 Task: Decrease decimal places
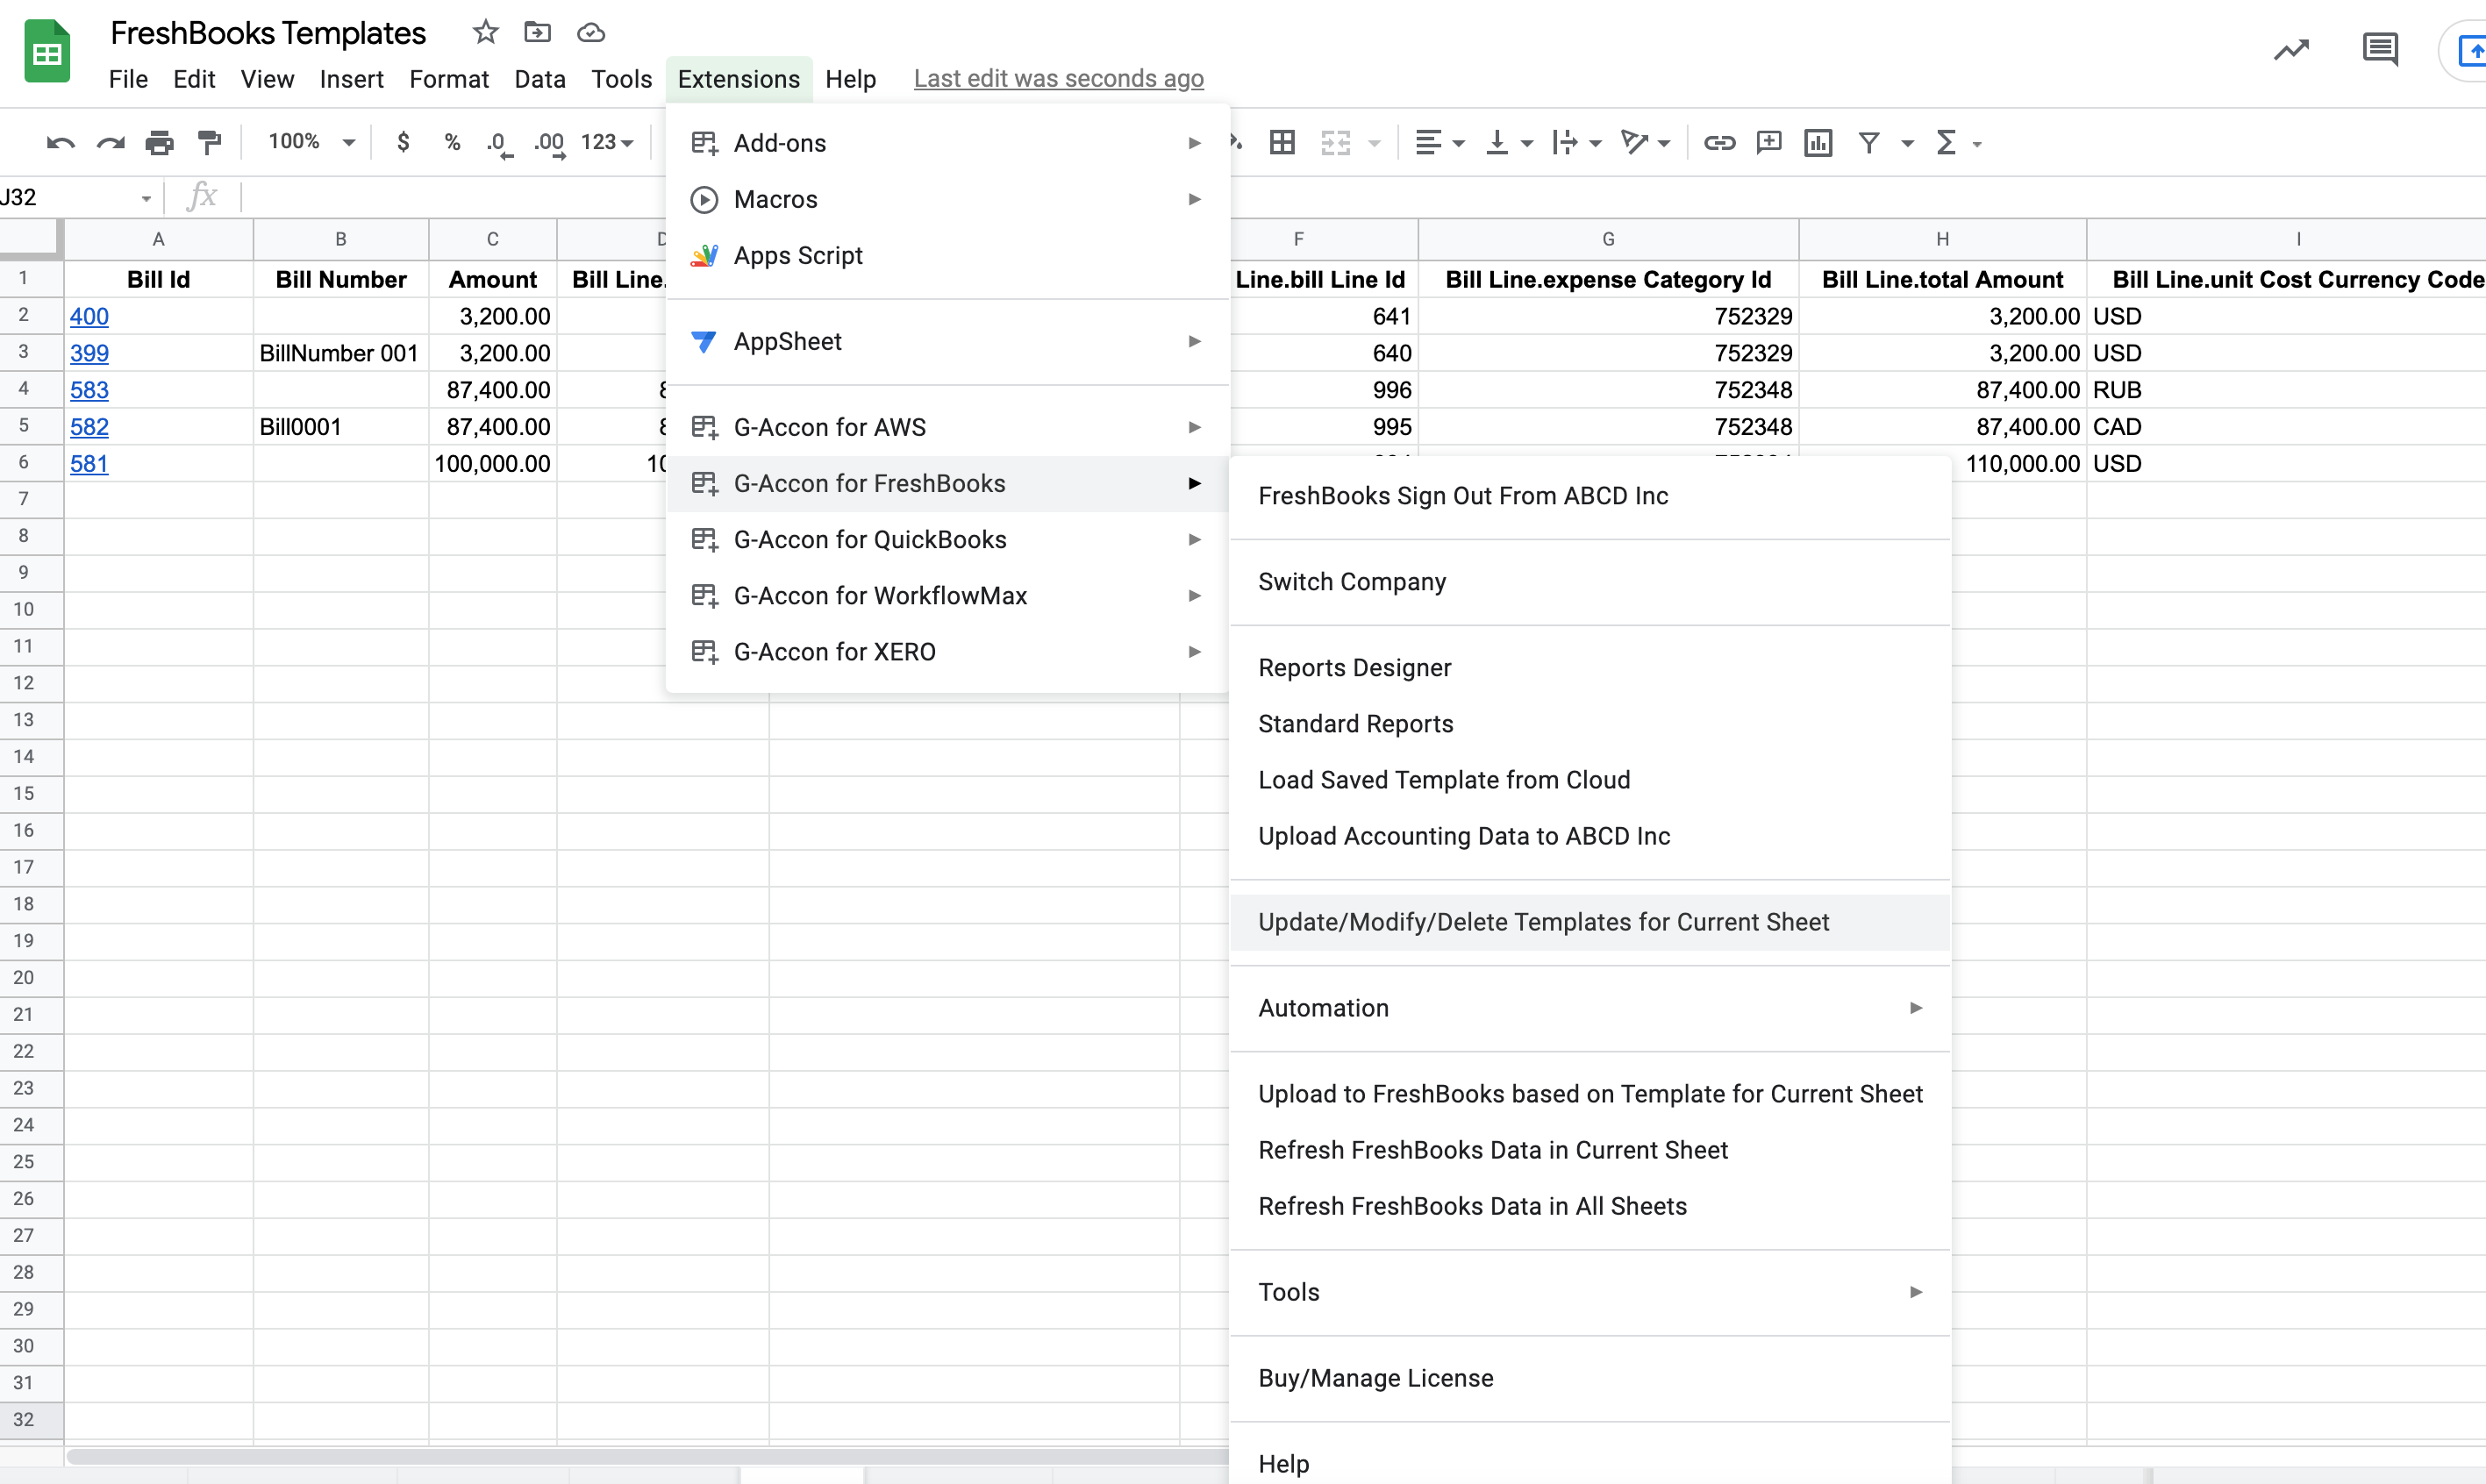point(500,144)
